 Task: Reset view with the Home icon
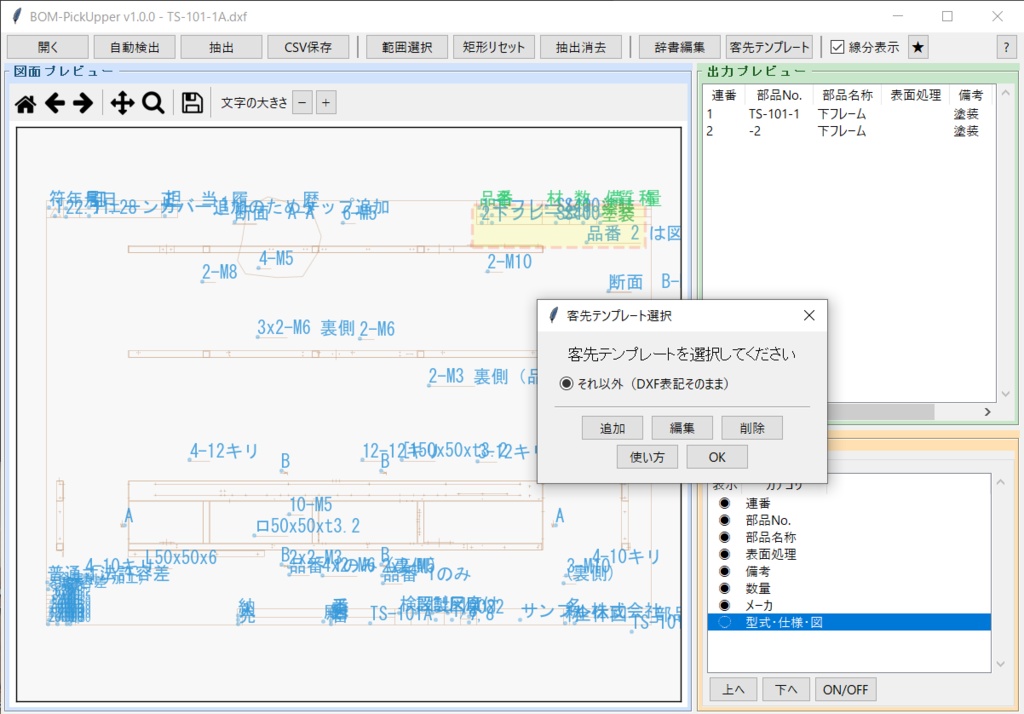25,103
